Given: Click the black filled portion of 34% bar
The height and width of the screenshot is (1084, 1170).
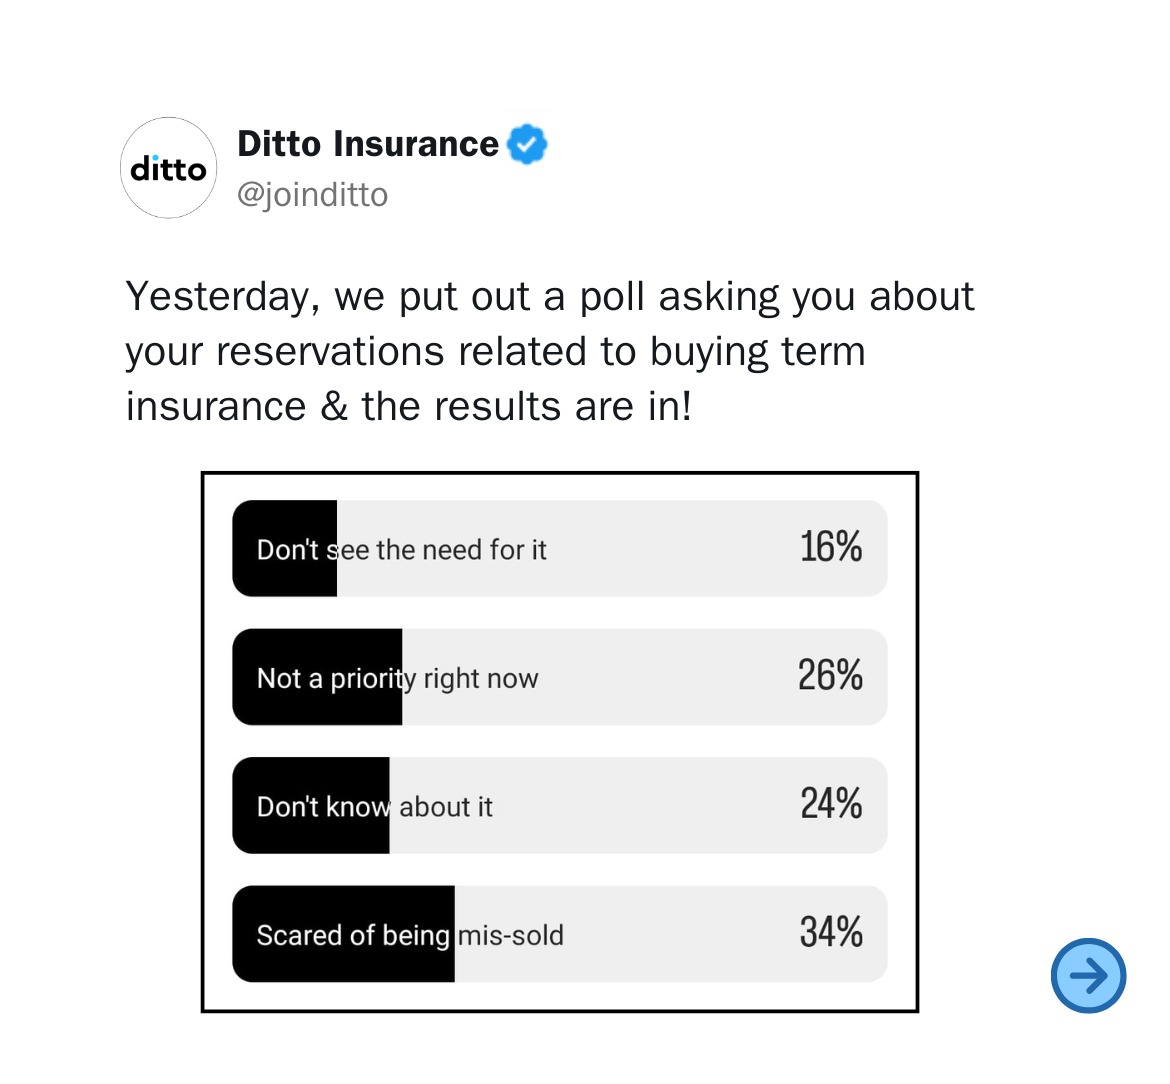Looking at the screenshot, I should click(x=343, y=933).
